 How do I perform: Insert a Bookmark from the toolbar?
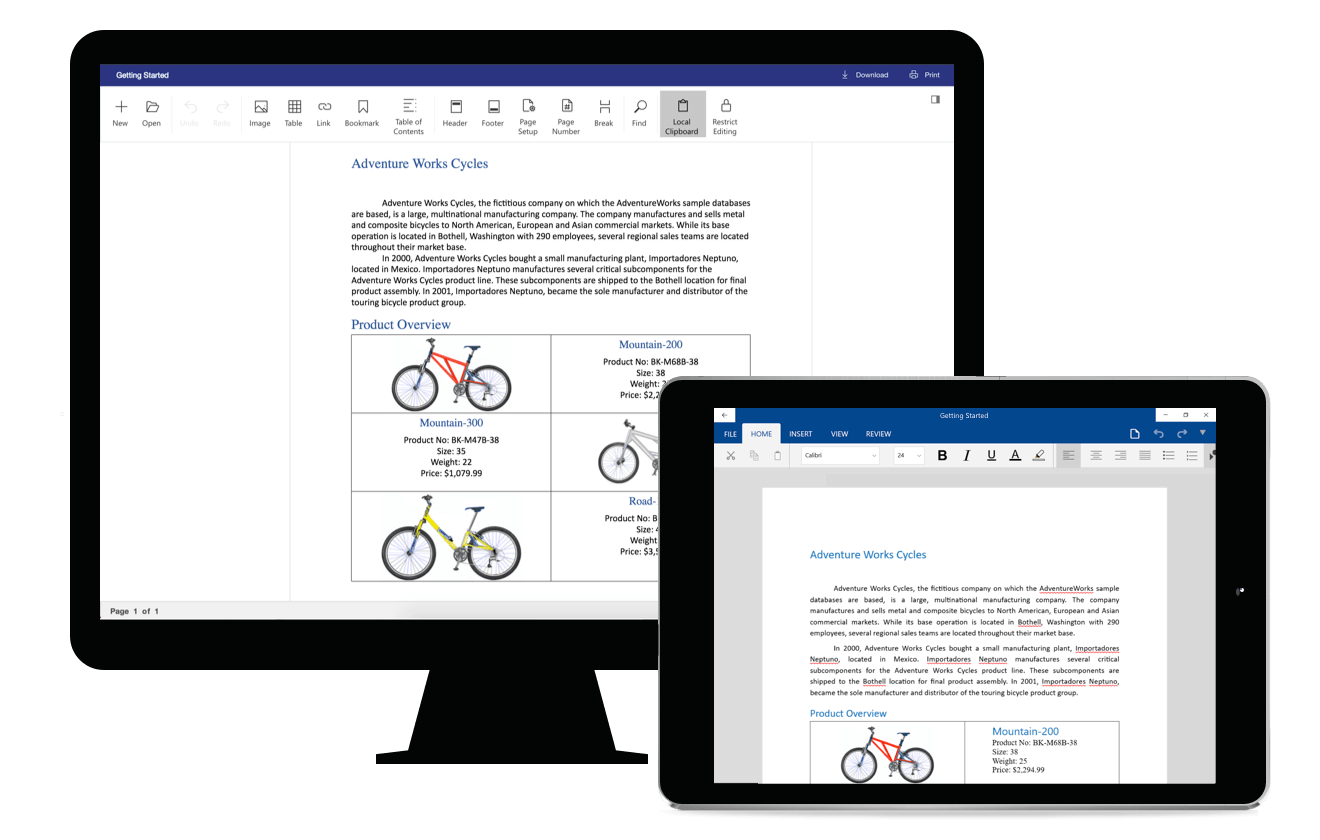pos(362,113)
